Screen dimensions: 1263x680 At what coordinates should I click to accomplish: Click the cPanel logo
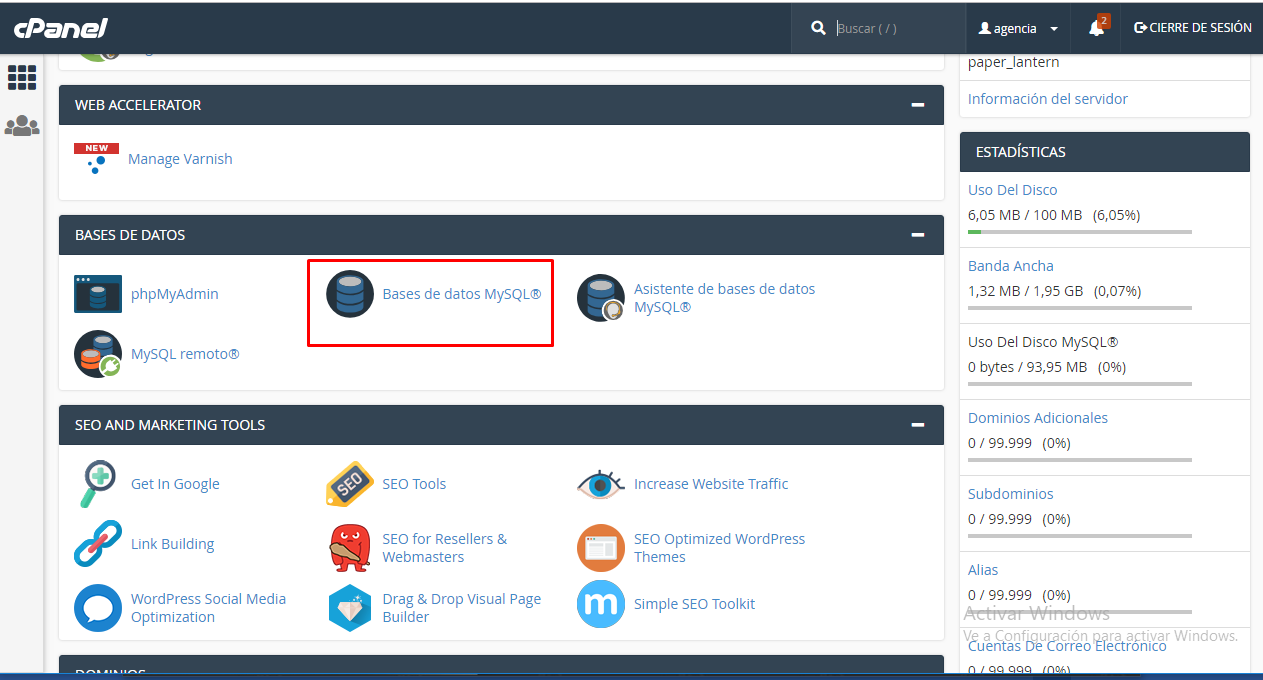coord(60,28)
